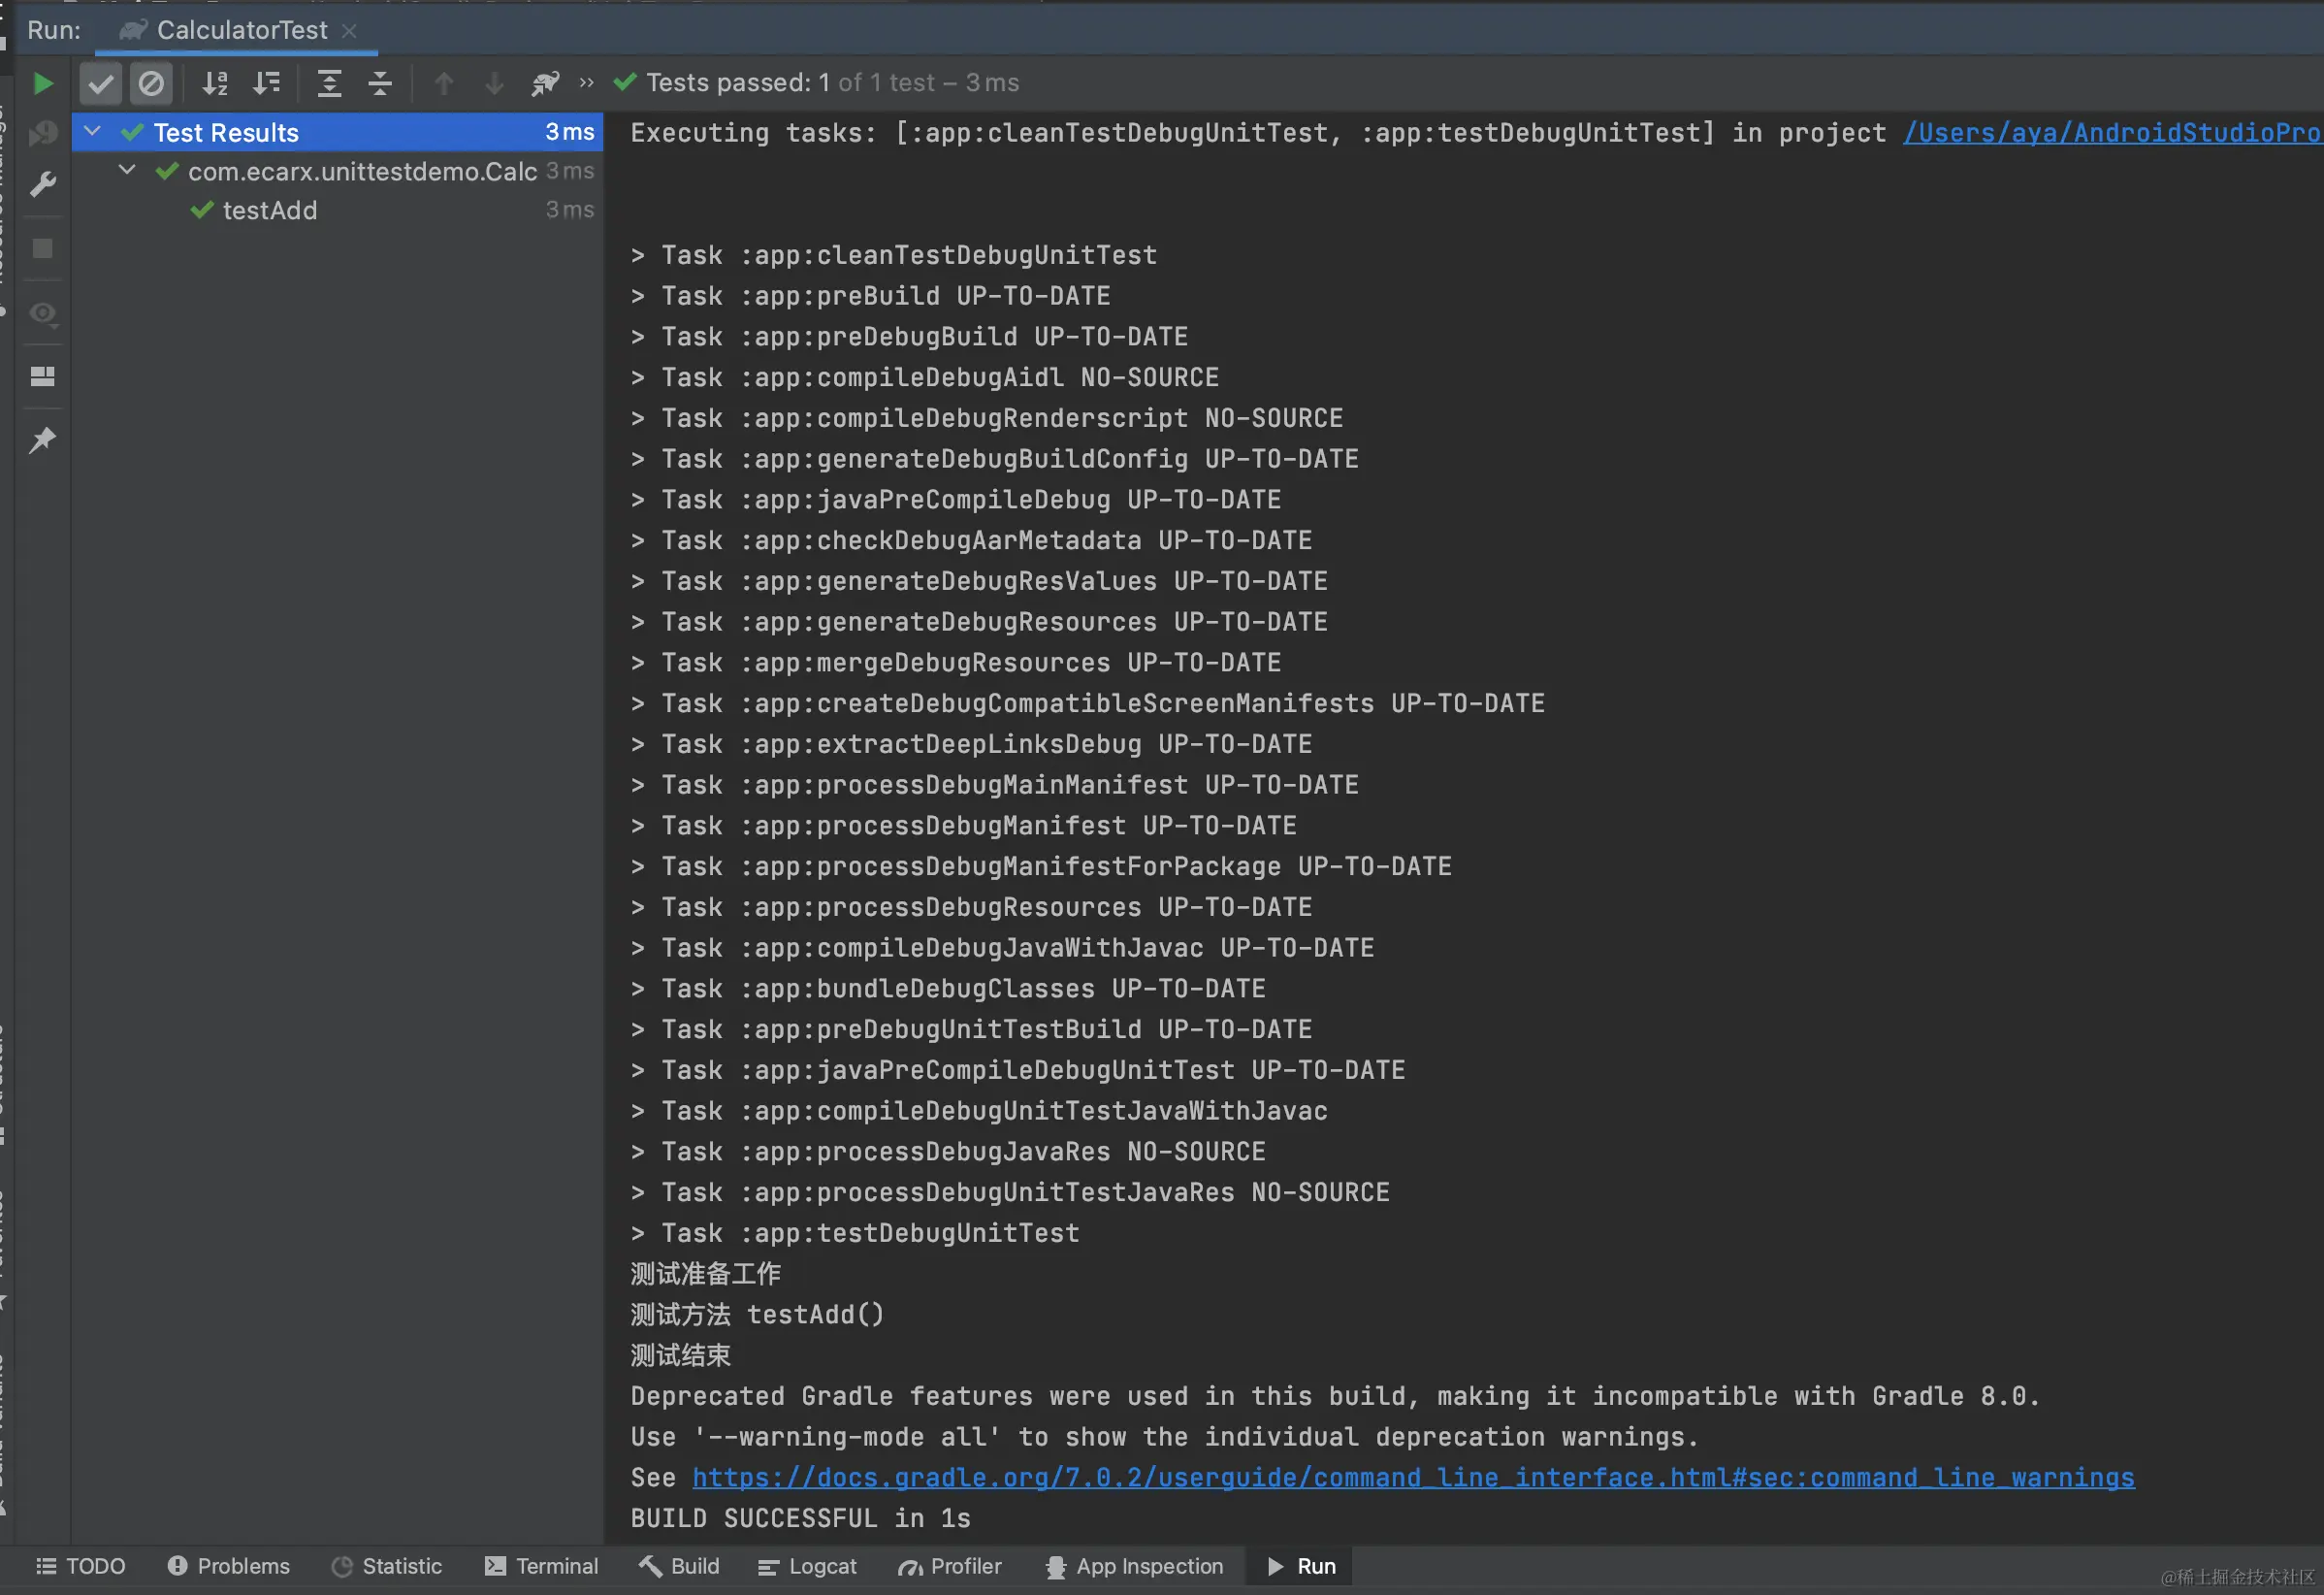The width and height of the screenshot is (2324, 1595).
Task: Open the docs.gradle.org command line warnings link
Action: (x=1413, y=1477)
